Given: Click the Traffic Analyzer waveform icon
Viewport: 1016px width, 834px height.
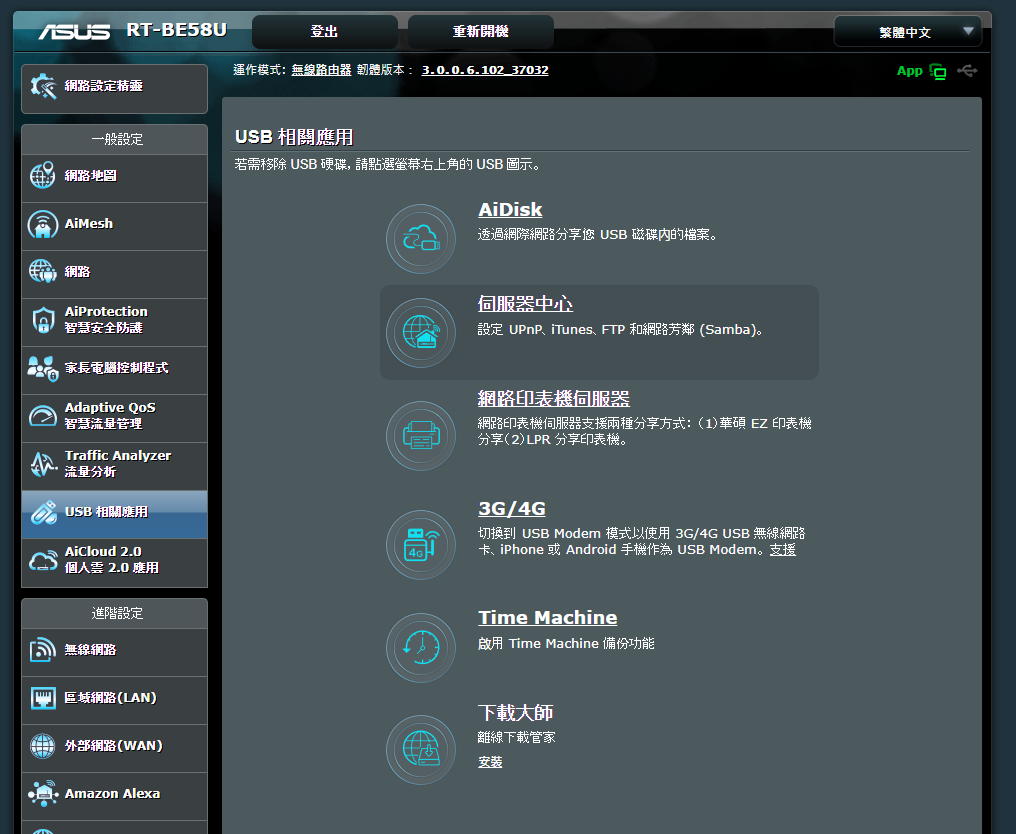Looking at the screenshot, I should 43,464.
